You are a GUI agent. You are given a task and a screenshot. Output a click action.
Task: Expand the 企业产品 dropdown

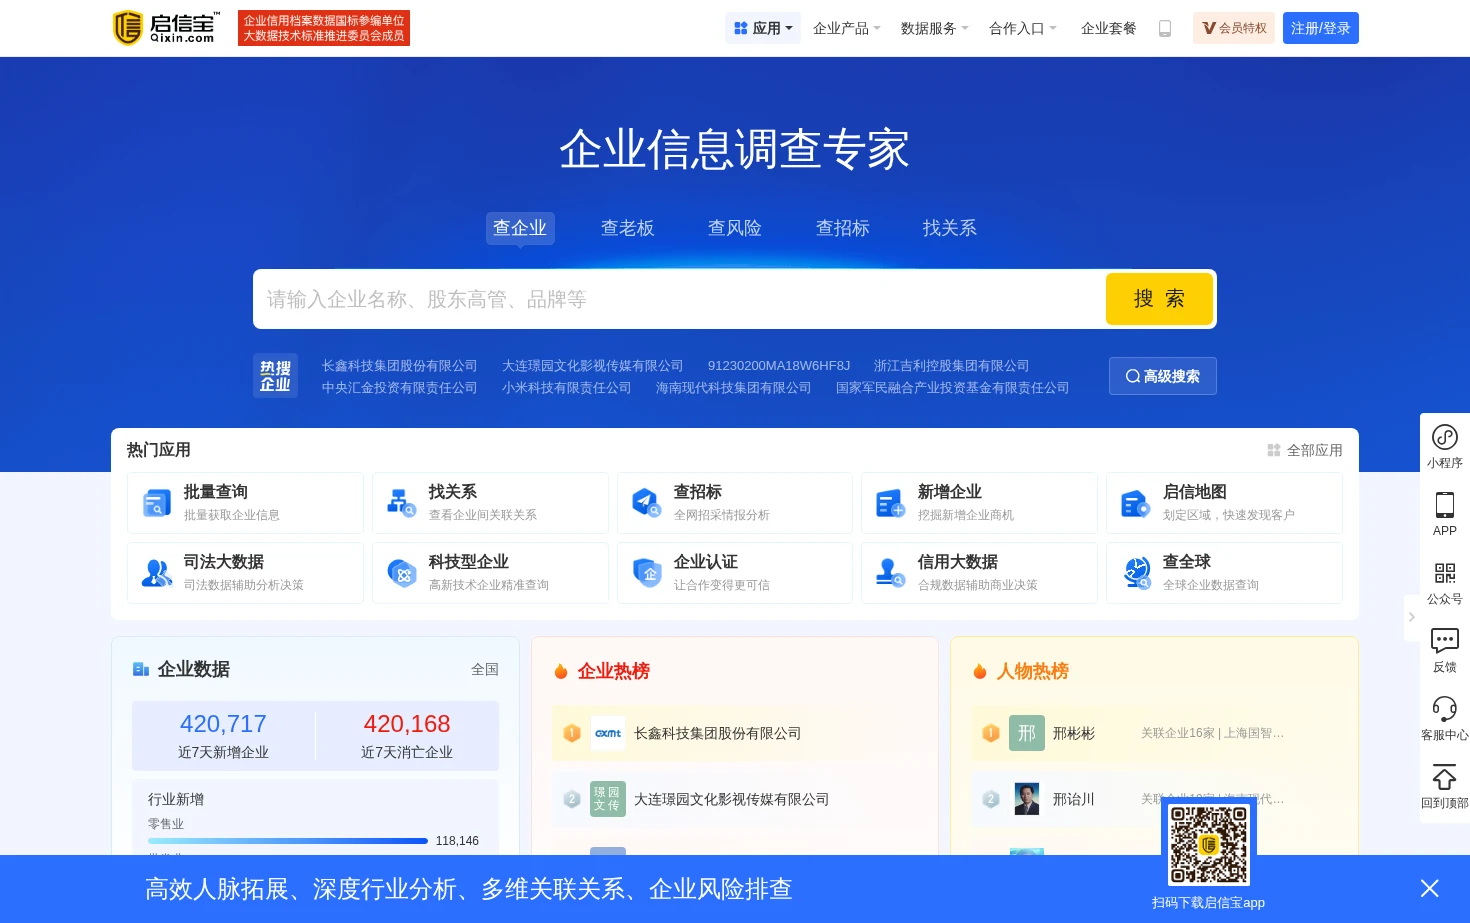(x=847, y=28)
